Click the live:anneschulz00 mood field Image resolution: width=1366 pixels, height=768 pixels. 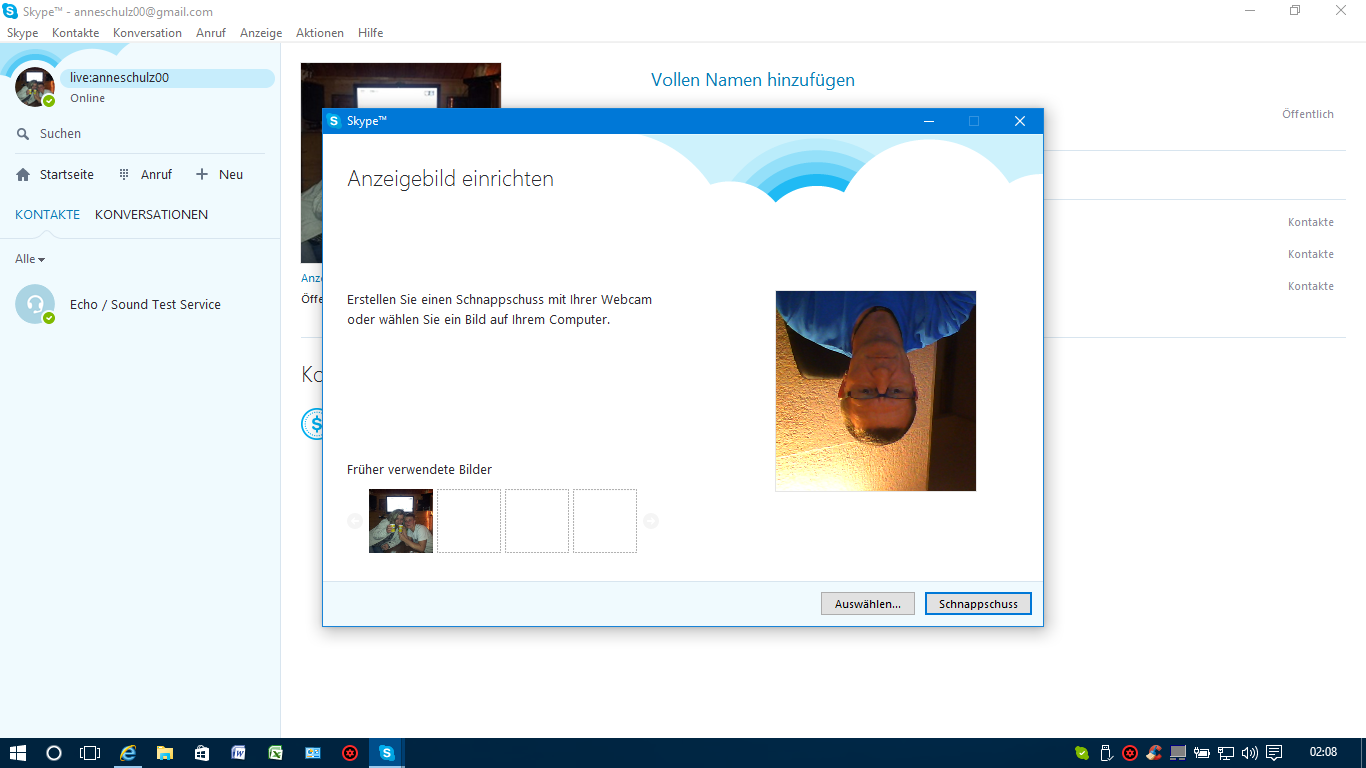coord(167,78)
